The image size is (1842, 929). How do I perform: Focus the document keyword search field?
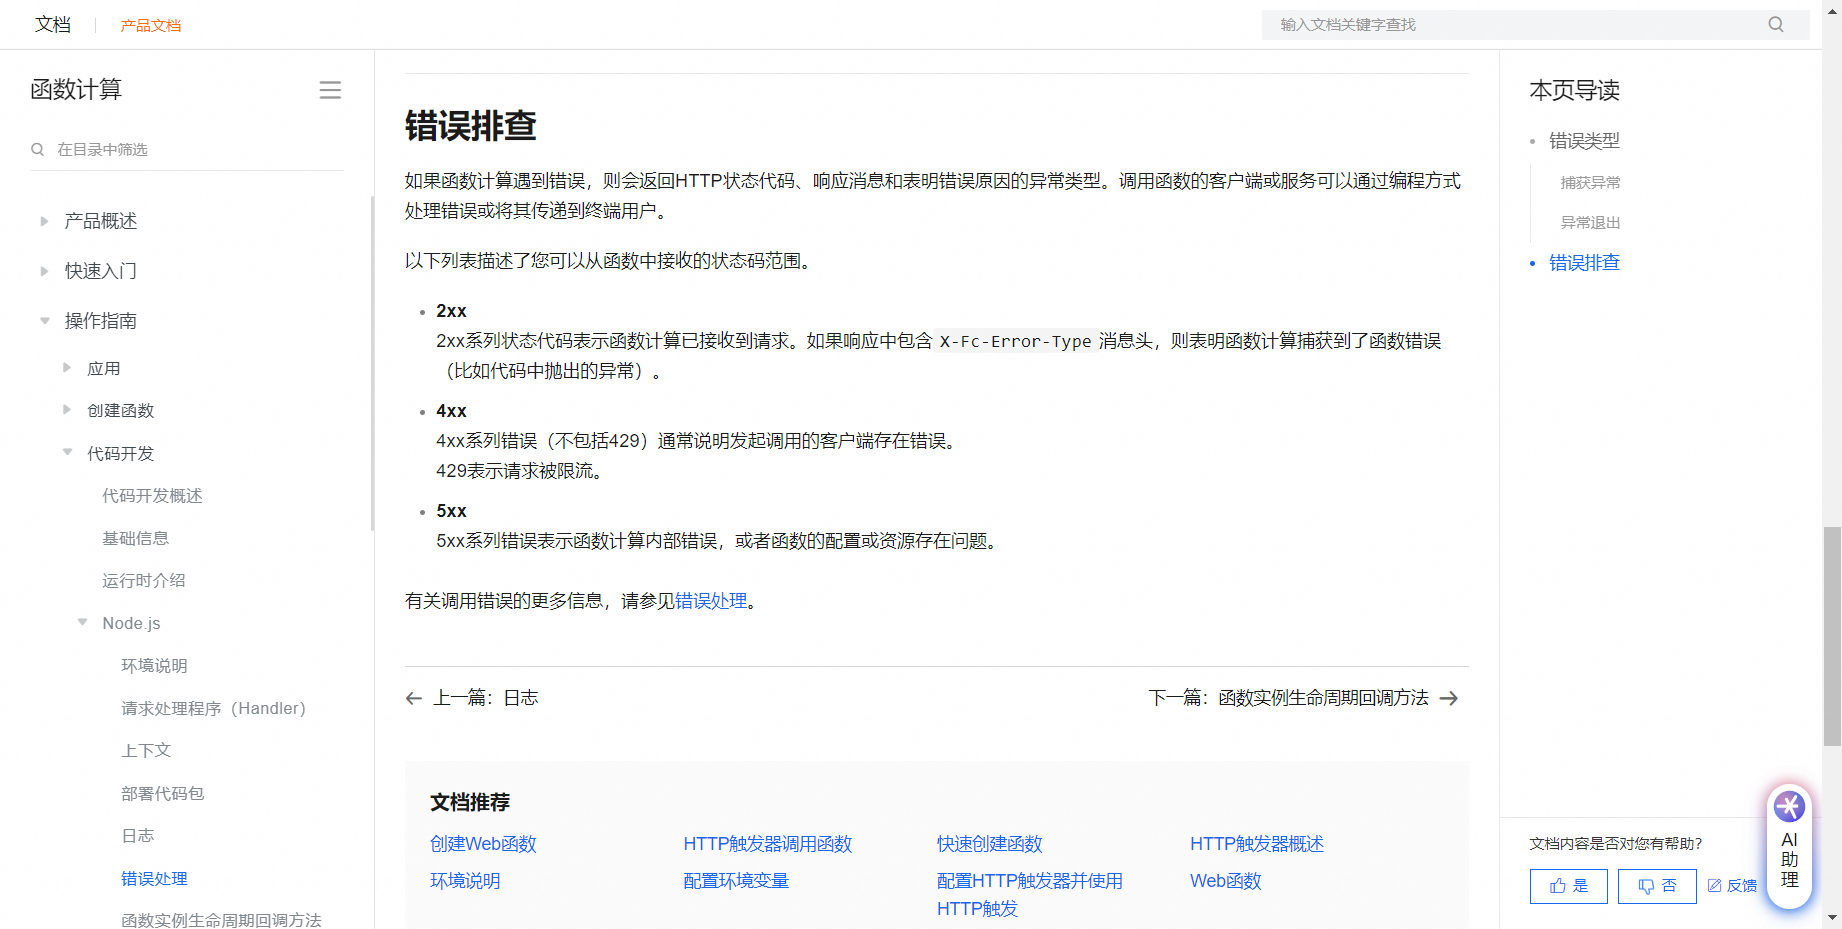coord(1535,24)
